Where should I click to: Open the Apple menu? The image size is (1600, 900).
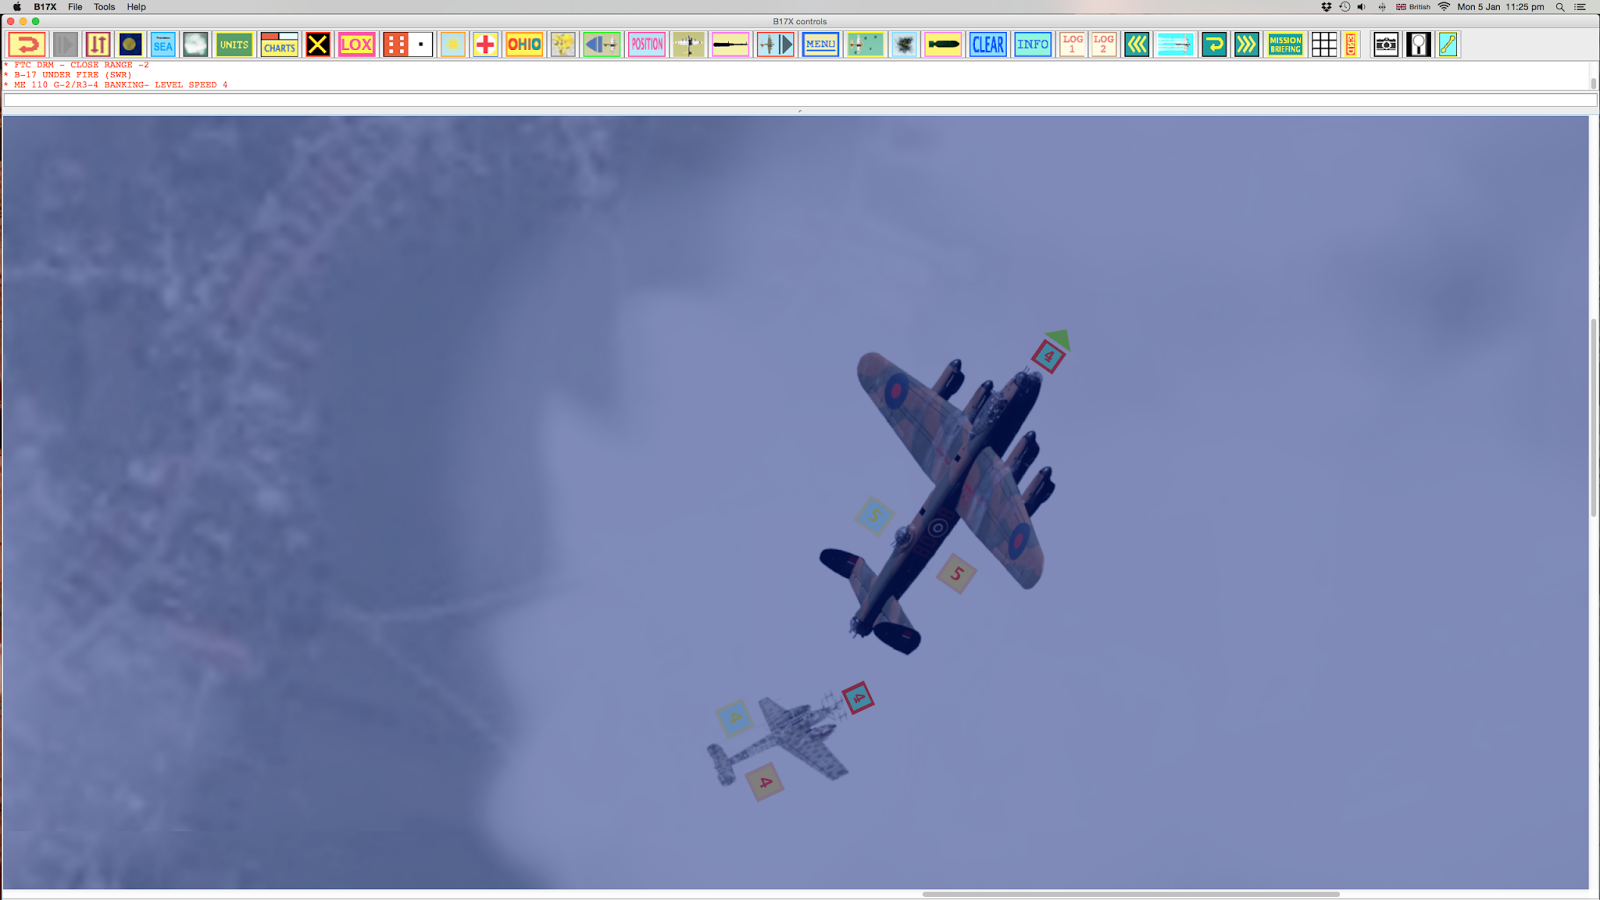(x=17, y=7)
